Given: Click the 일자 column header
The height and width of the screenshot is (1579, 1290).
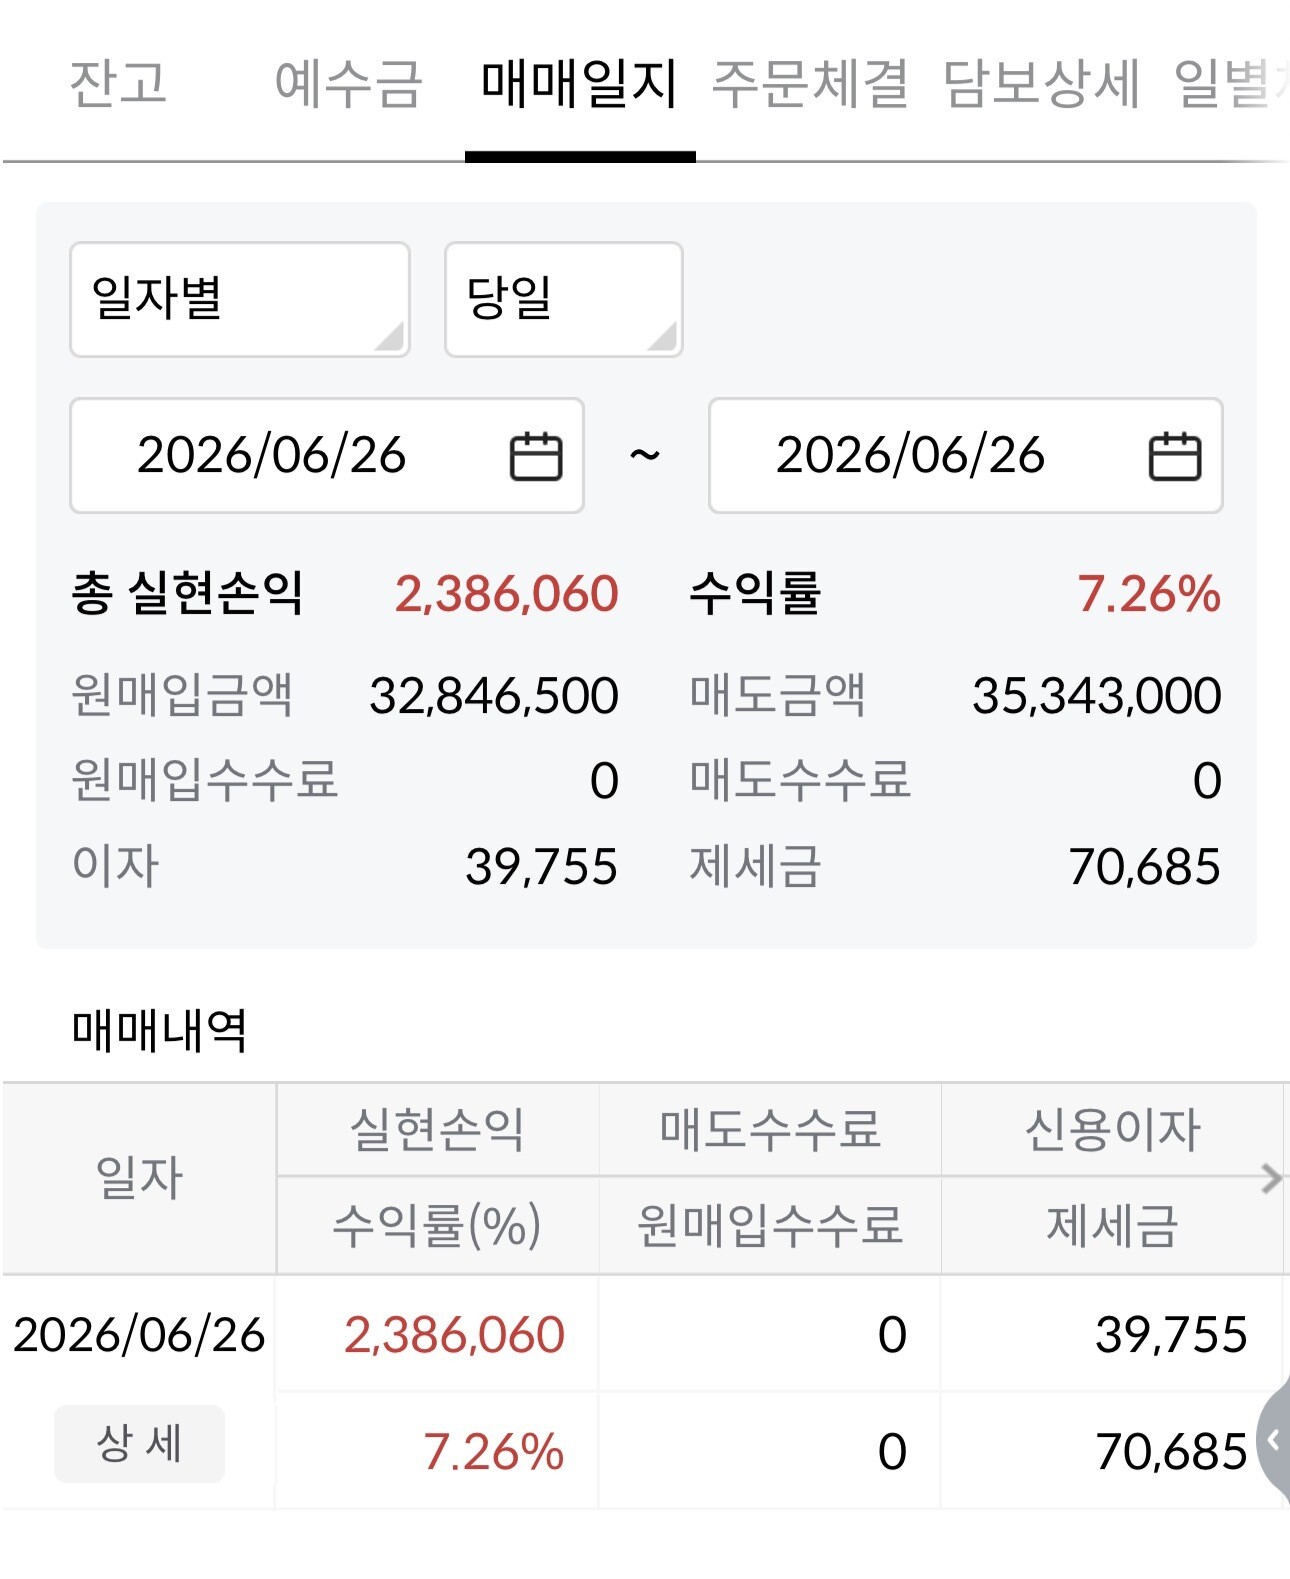Looking at the screenshot, I should [139, 1178].
